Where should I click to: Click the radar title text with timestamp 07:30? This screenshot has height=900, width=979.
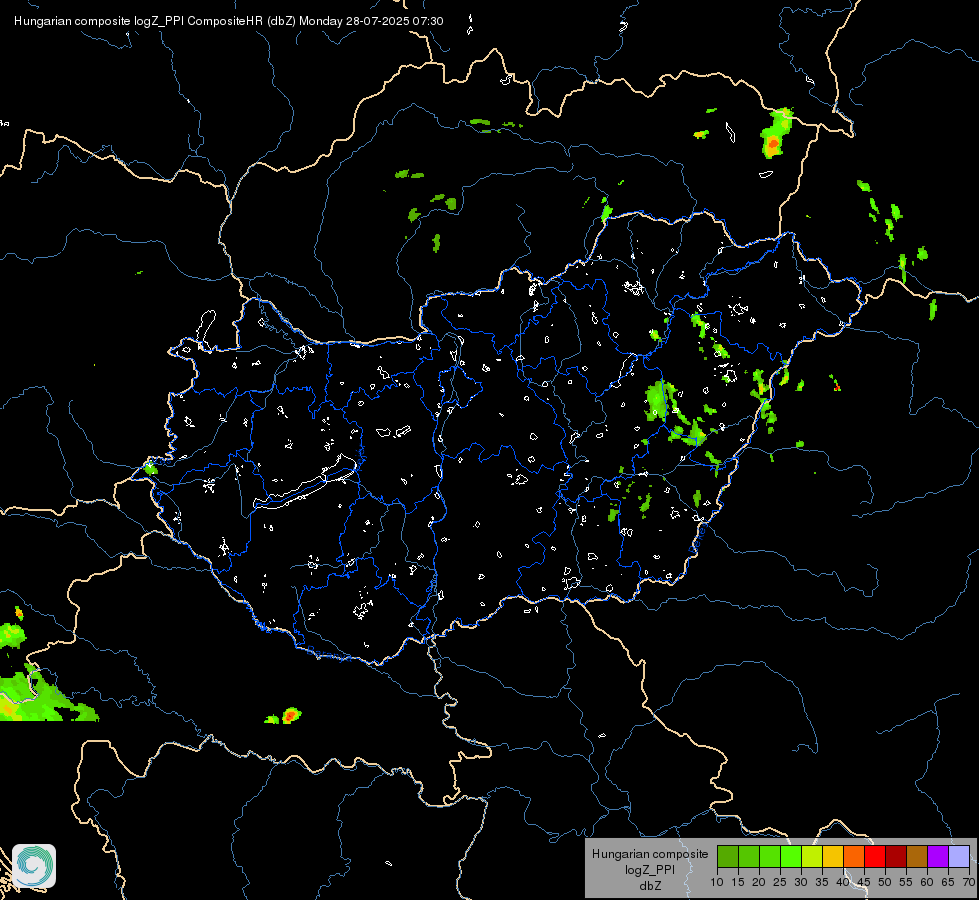tap(229, 21)
